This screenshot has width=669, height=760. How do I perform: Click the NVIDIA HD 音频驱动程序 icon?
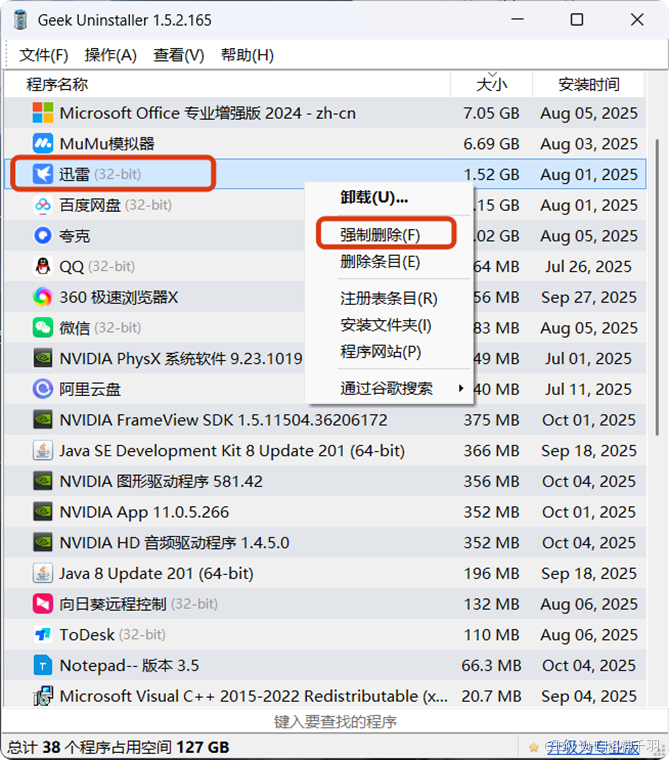43,542
